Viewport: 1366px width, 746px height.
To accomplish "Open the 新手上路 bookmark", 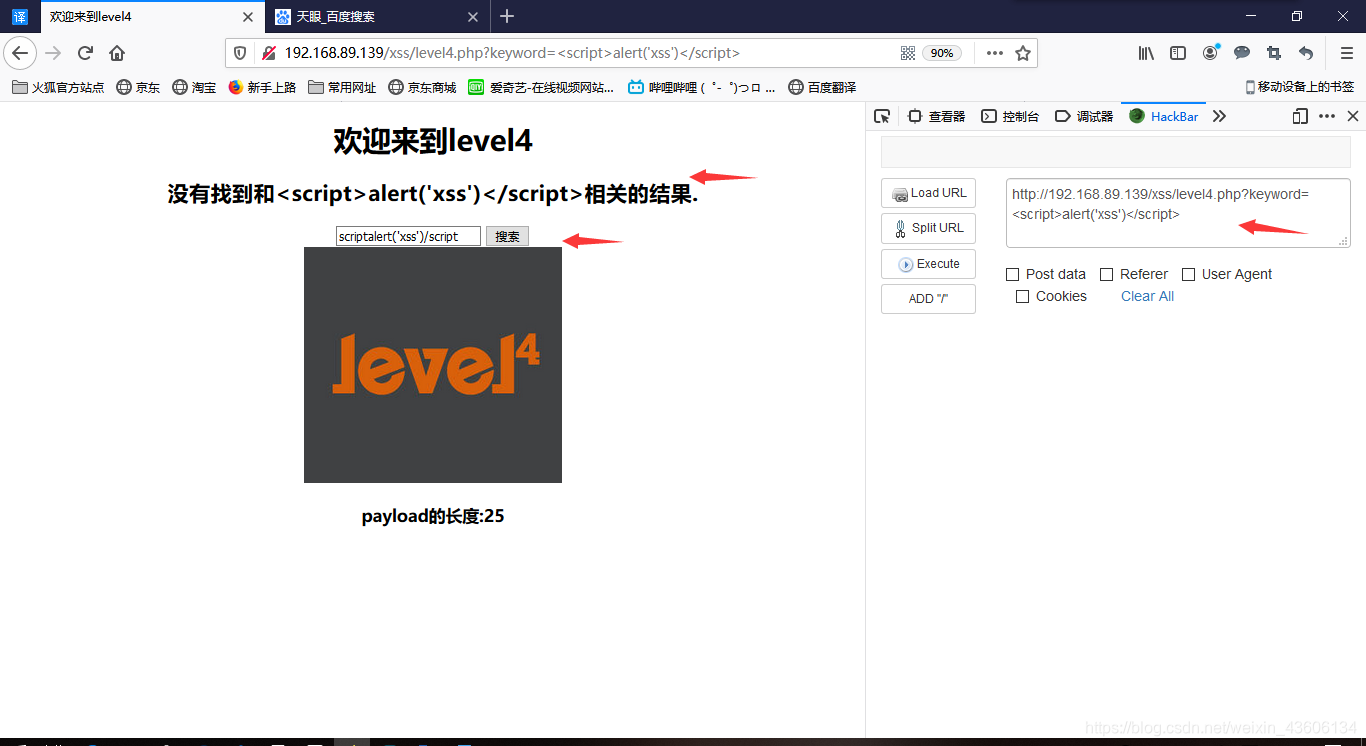I will [x=262, y=87].
